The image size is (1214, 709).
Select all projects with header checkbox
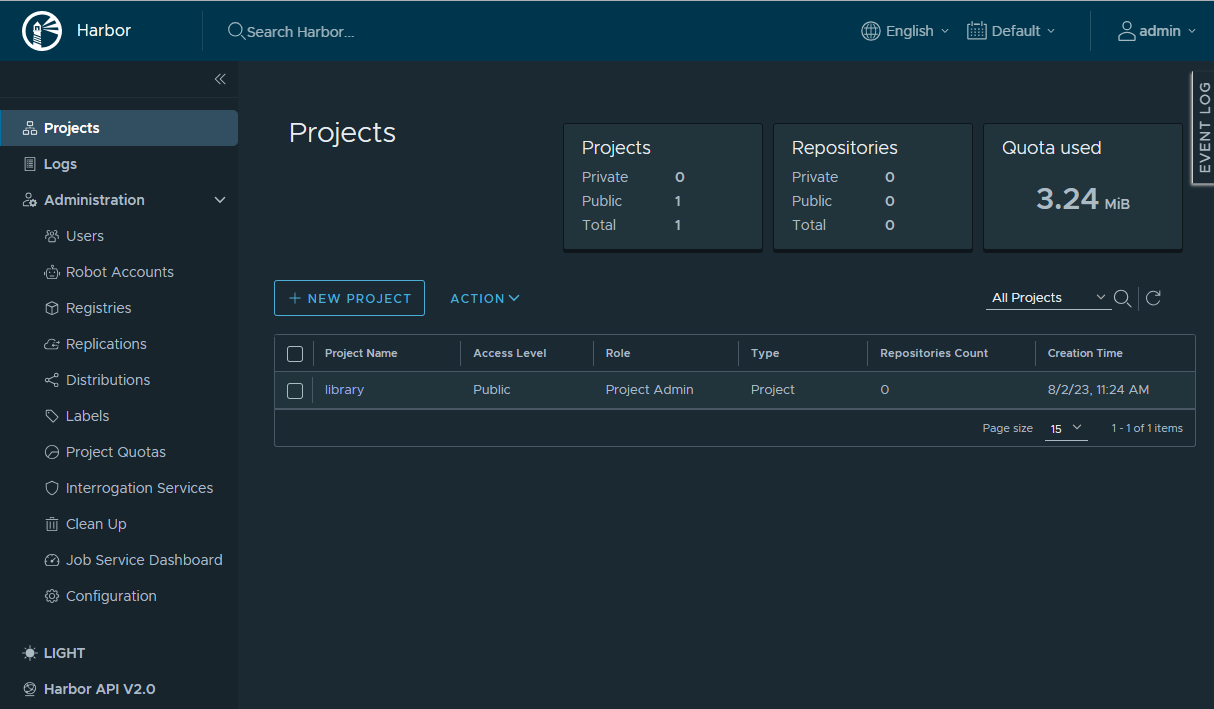coord(295,354)
